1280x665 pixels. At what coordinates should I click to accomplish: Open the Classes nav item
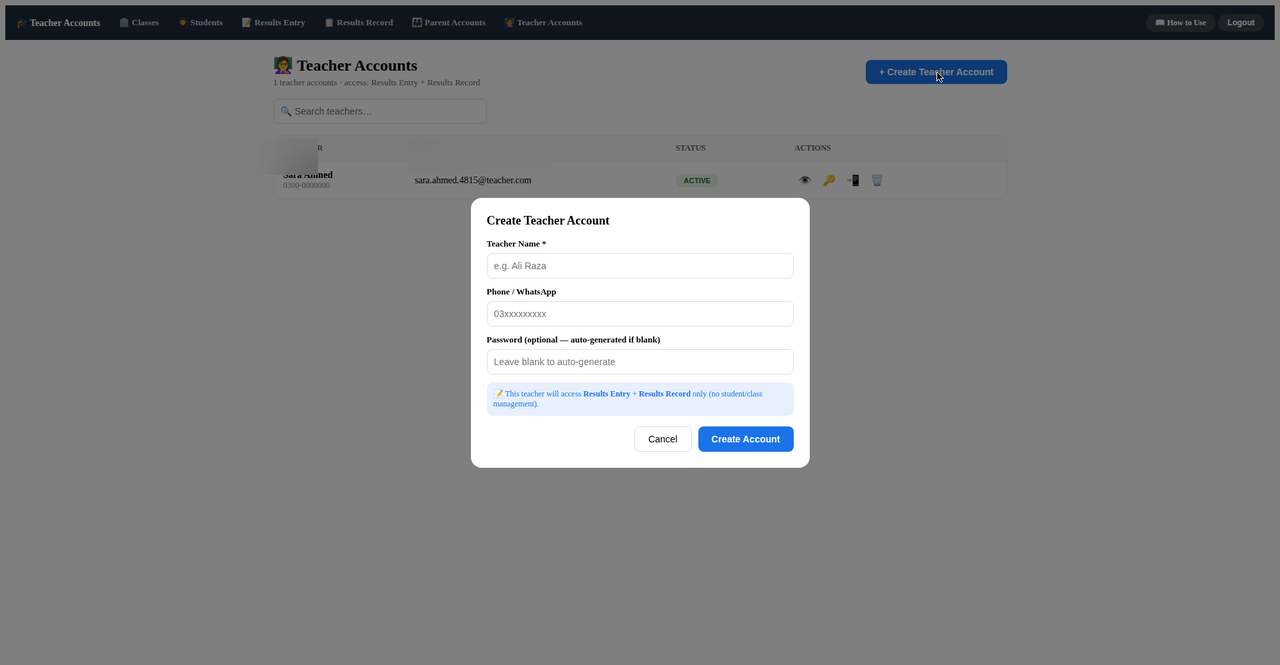tap(139, 22)
